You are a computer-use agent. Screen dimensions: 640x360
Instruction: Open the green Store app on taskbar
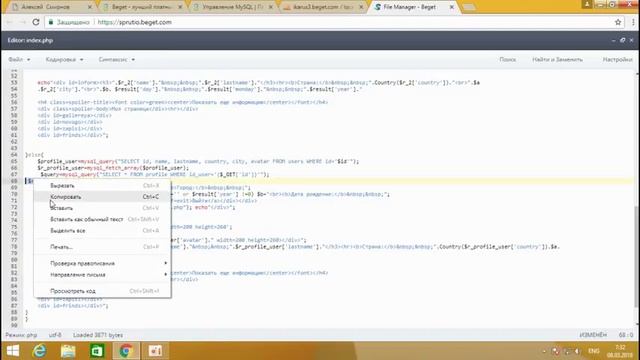pyautogui.click(x=97, y=351)
